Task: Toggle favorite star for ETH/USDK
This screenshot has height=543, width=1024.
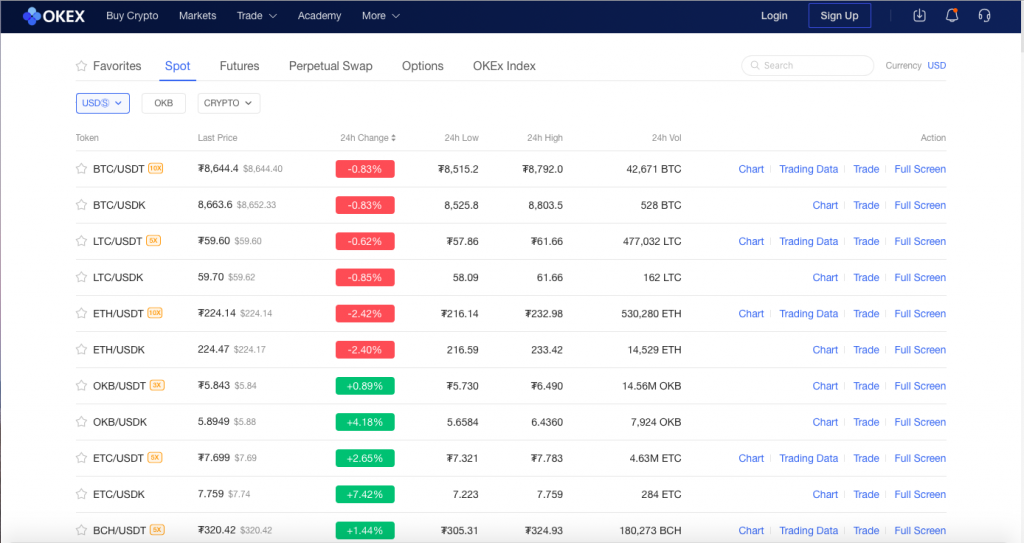Action: click(81, 350)
